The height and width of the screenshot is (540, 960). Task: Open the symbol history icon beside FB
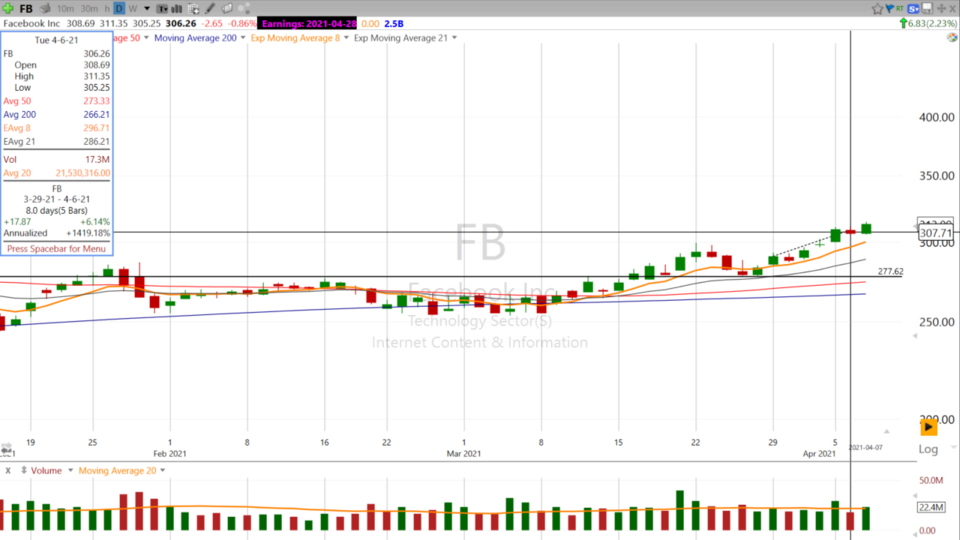pos(45,9)
